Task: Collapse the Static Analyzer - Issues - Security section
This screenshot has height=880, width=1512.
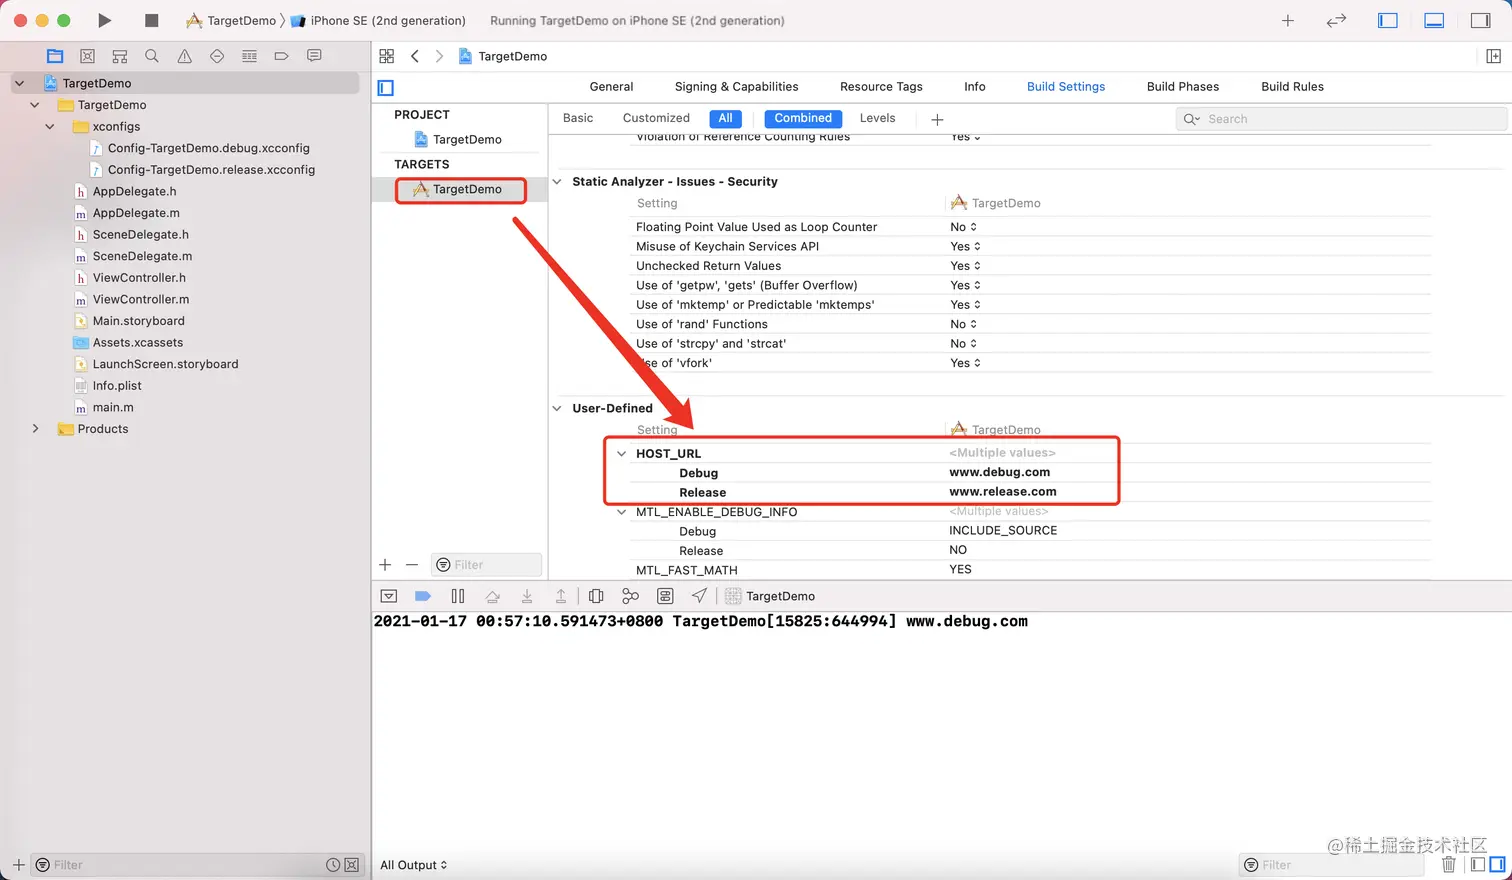Action: (x=557, y=182)
